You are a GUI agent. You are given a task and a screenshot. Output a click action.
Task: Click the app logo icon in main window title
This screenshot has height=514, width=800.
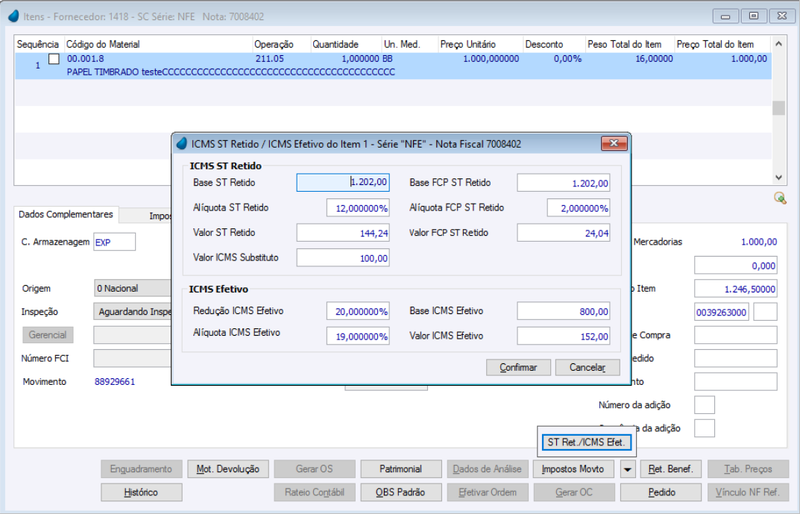click(x=14, y=16)
